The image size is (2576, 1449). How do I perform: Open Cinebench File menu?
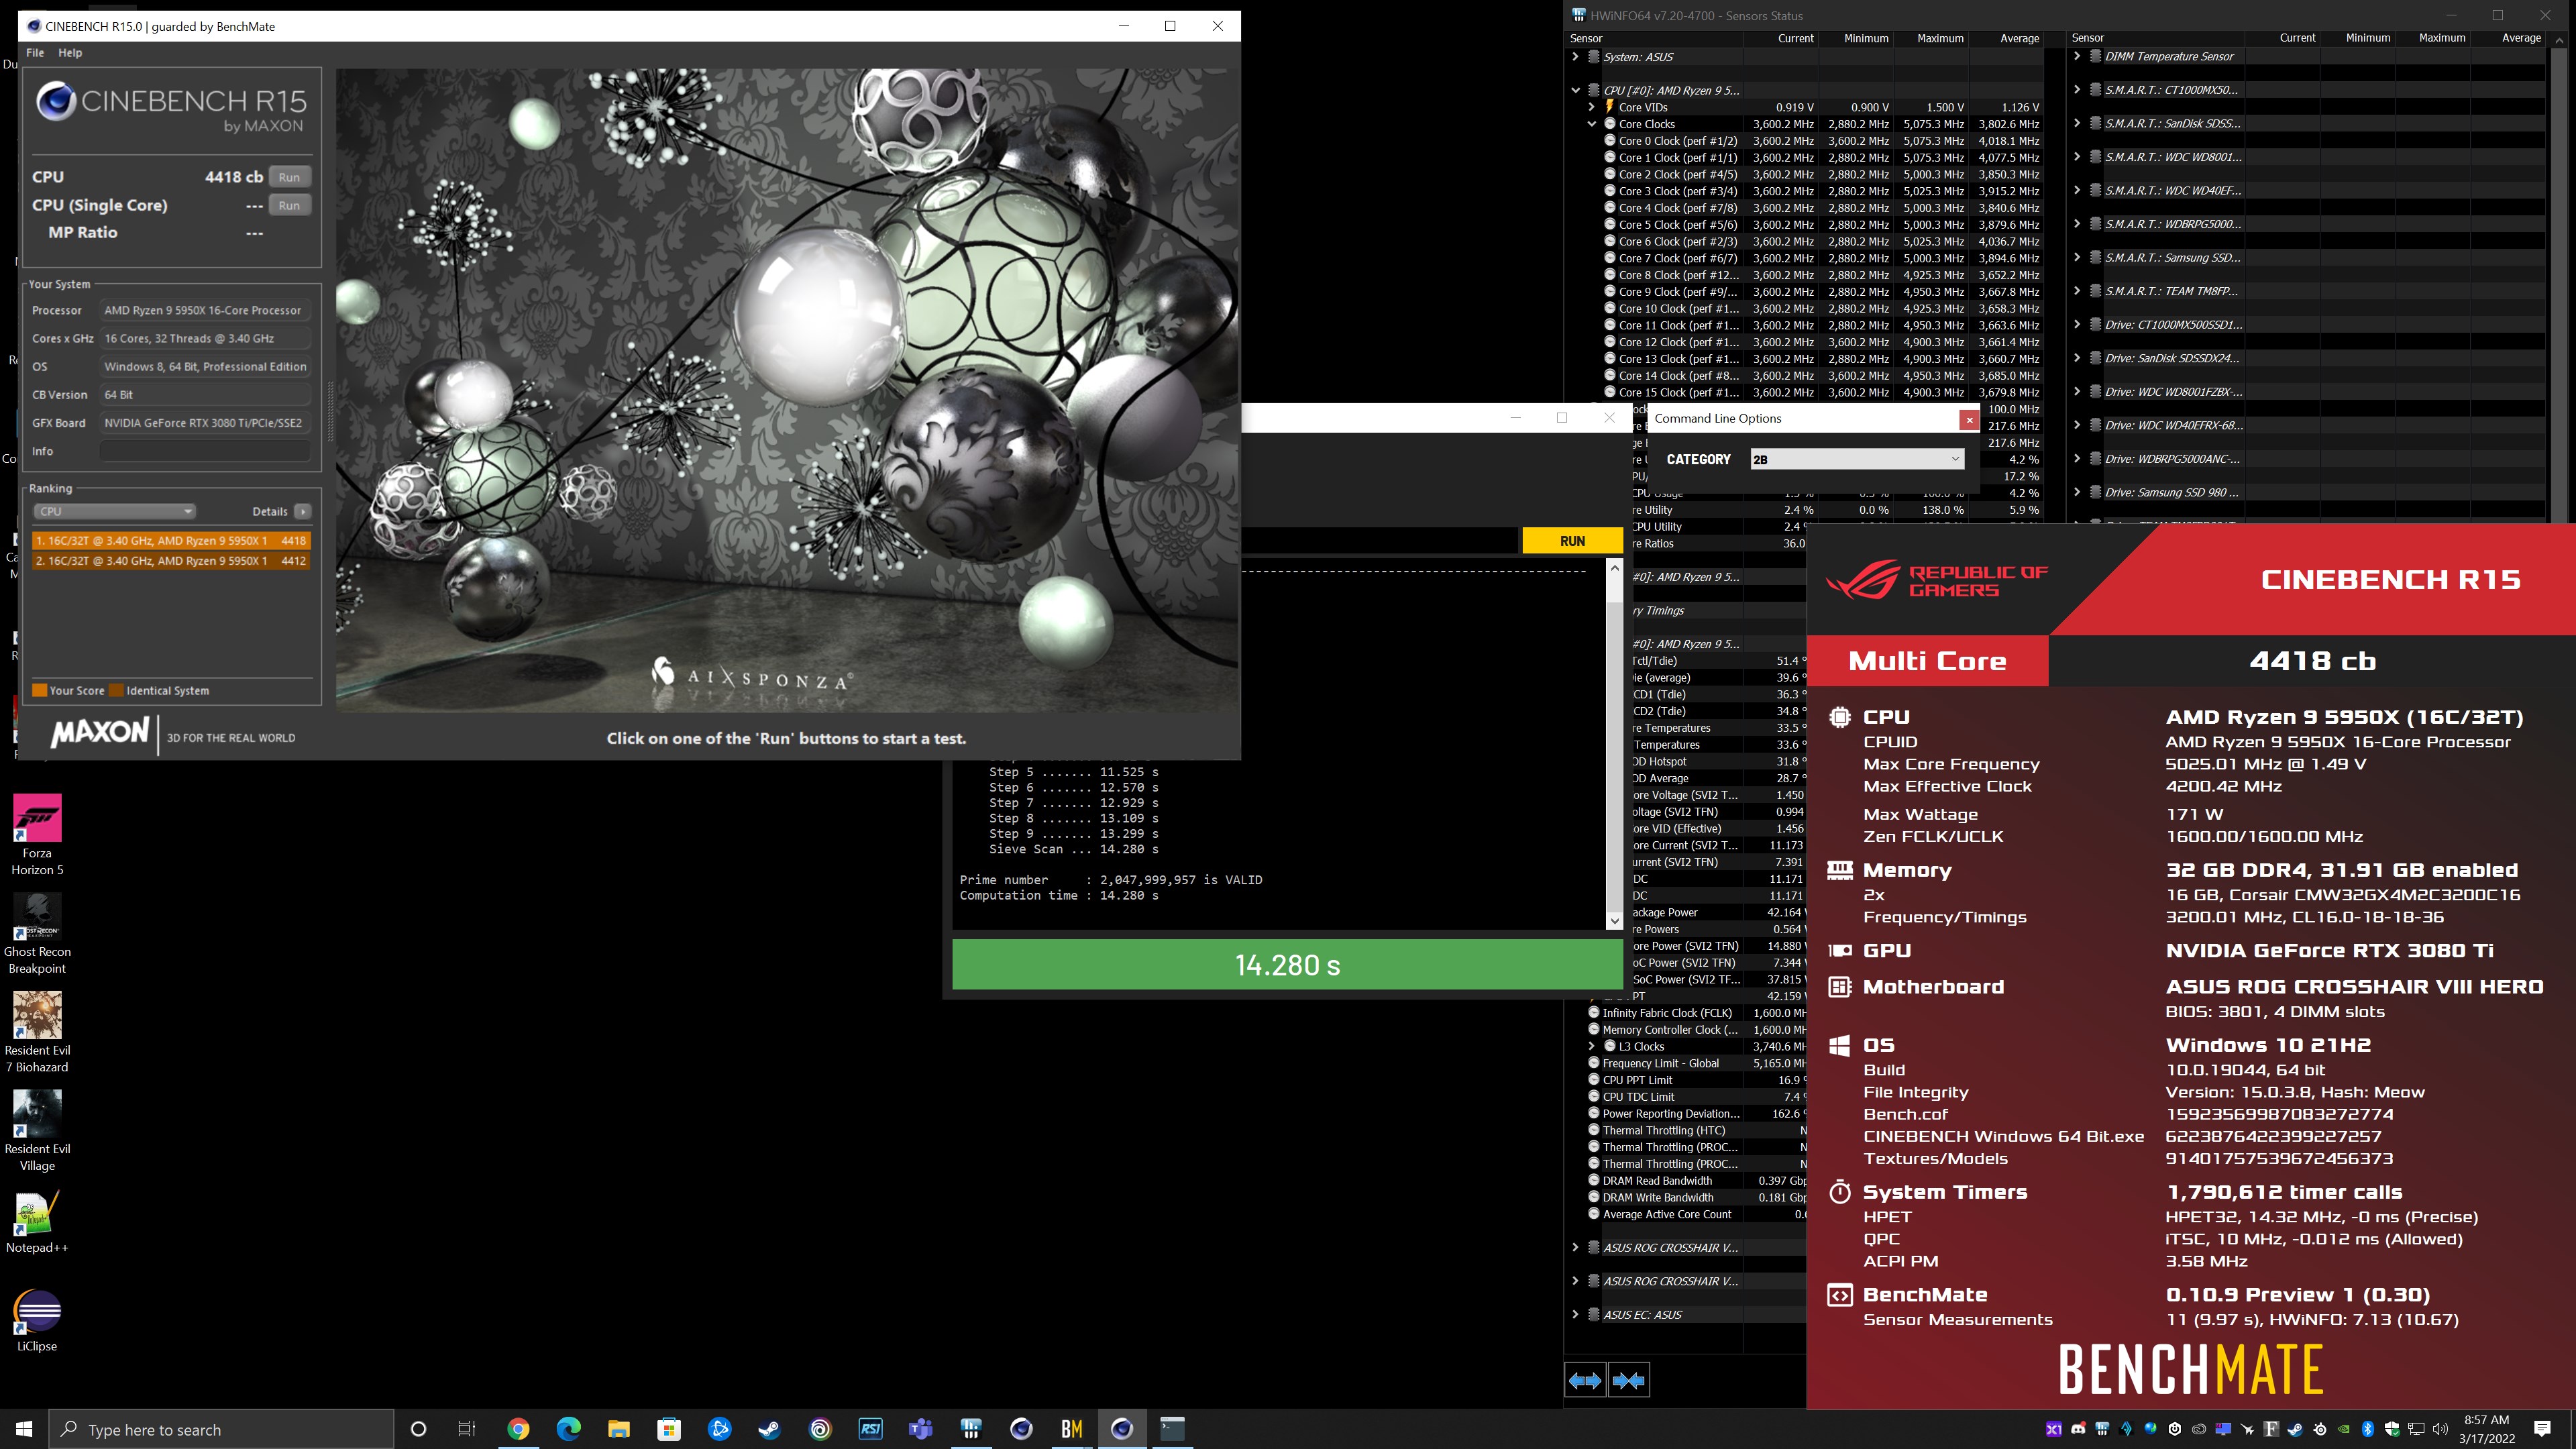pos(35,52)
